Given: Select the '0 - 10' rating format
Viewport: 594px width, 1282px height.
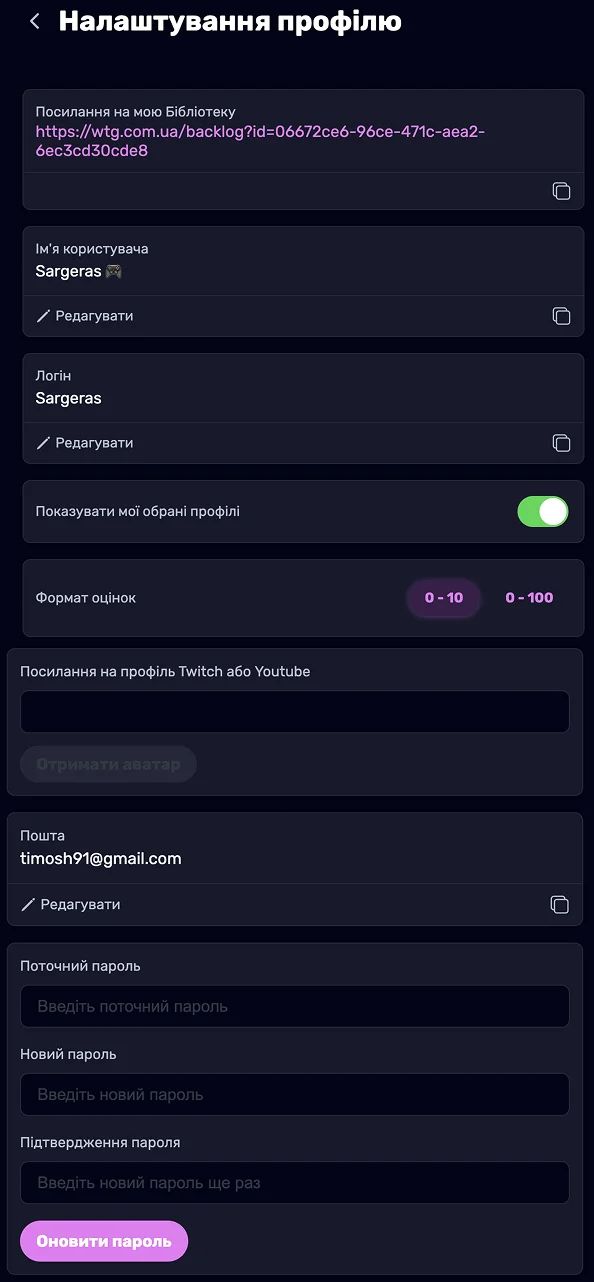Looking at the screenshot, I should (443, 597).
